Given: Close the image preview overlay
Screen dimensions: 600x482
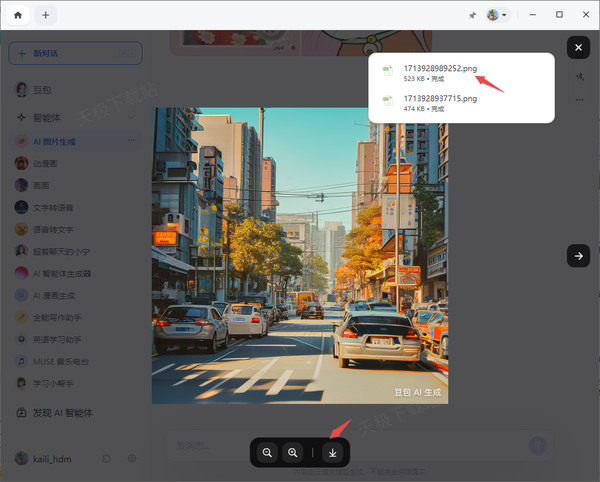Looking at the screenshot, I should pos(578,48).
